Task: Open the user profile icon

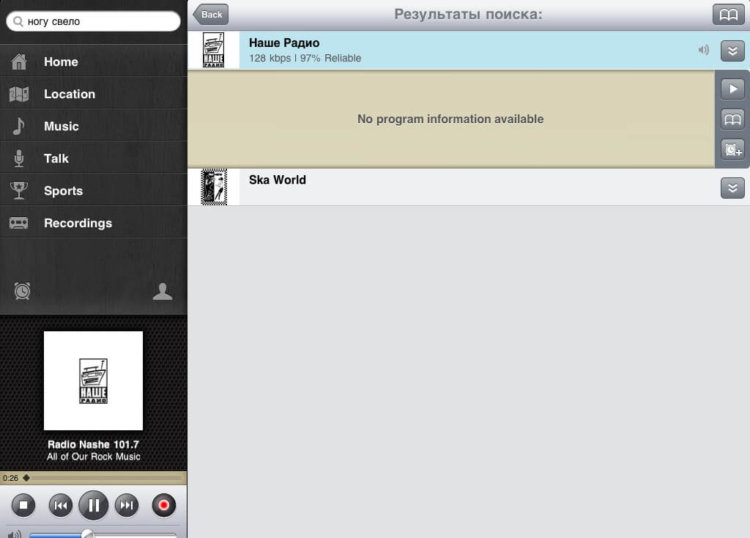Action: (x=162, y=291)
